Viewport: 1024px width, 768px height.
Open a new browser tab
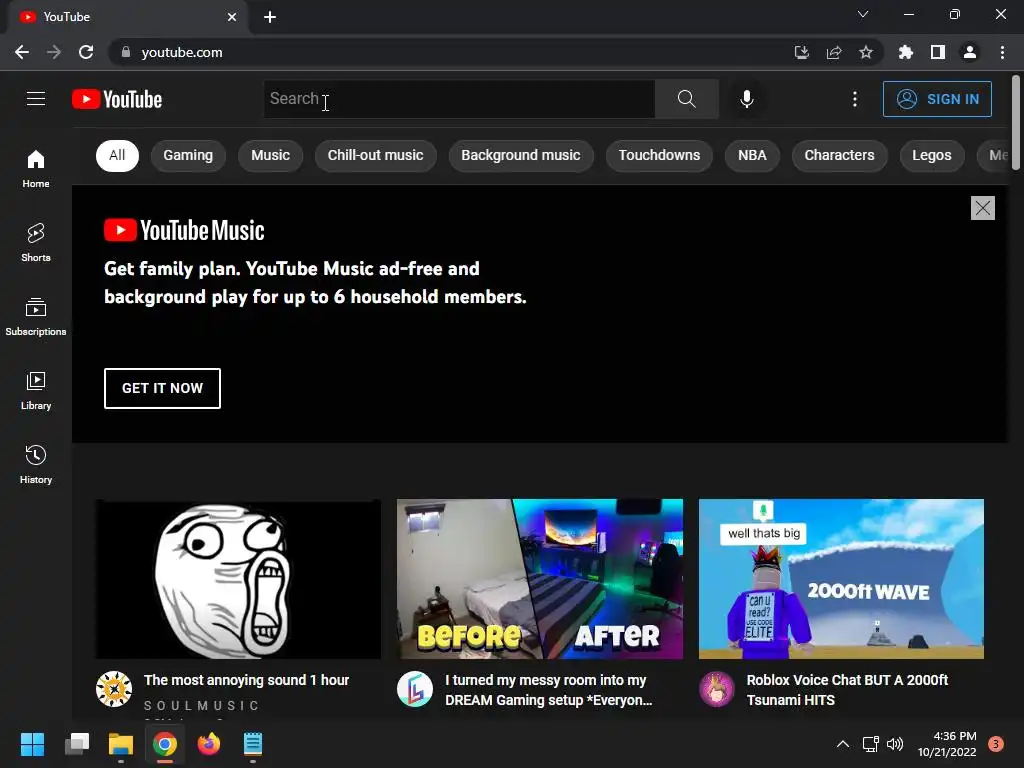[x=270, y=17]
